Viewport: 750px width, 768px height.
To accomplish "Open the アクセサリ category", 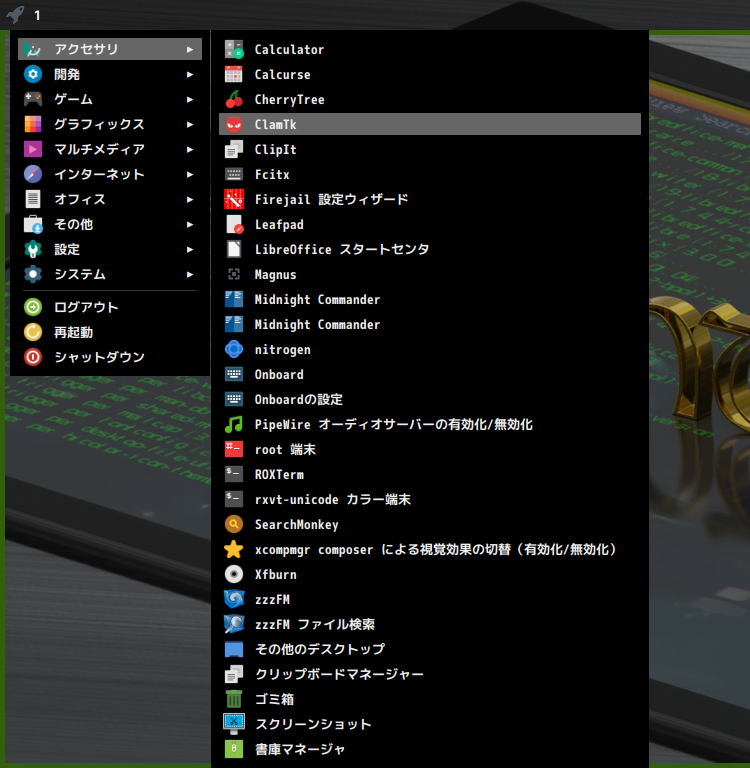I will (x=110, y=49).
